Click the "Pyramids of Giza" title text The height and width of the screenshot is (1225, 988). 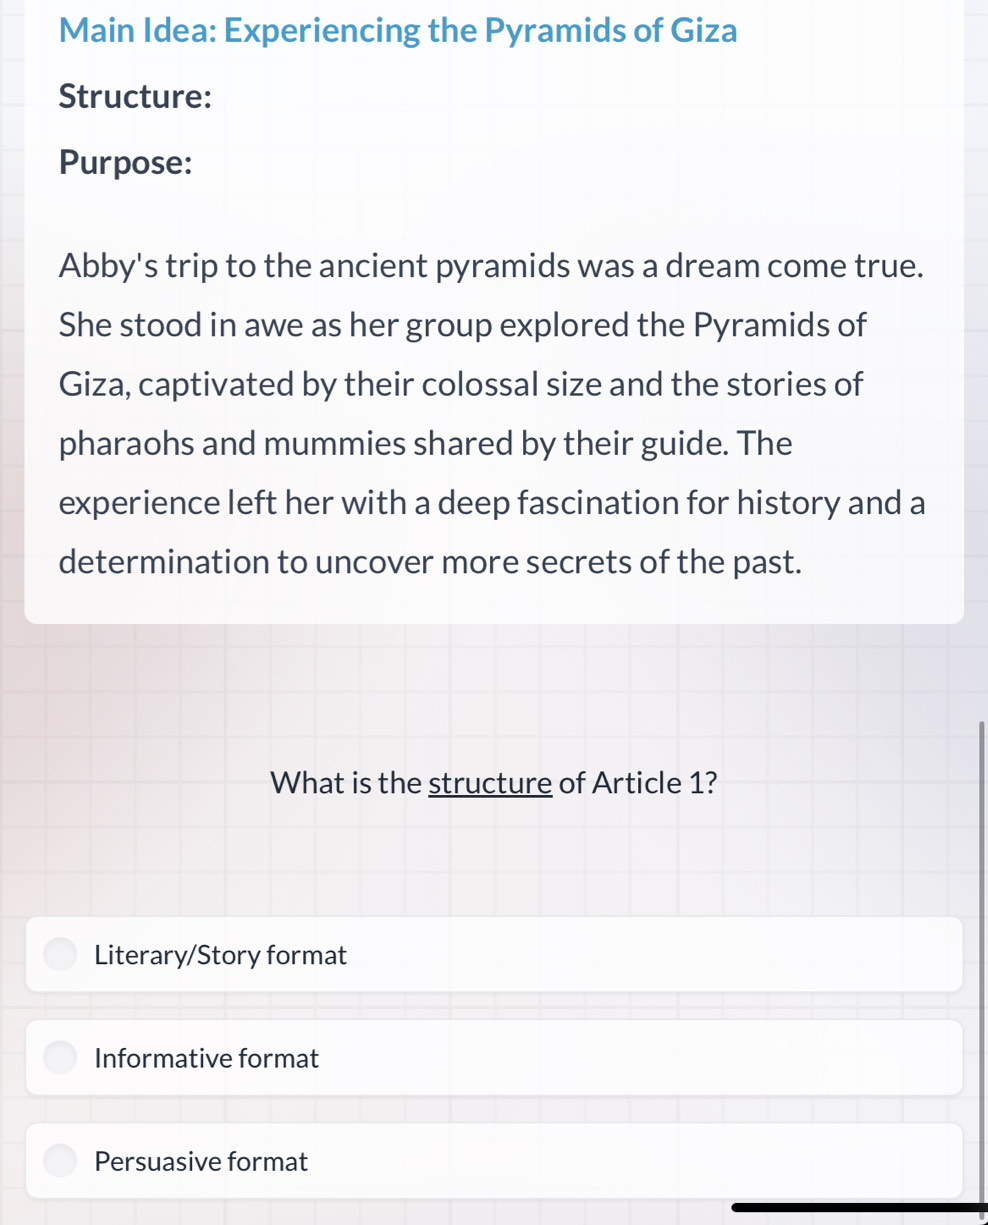point(611,31)
